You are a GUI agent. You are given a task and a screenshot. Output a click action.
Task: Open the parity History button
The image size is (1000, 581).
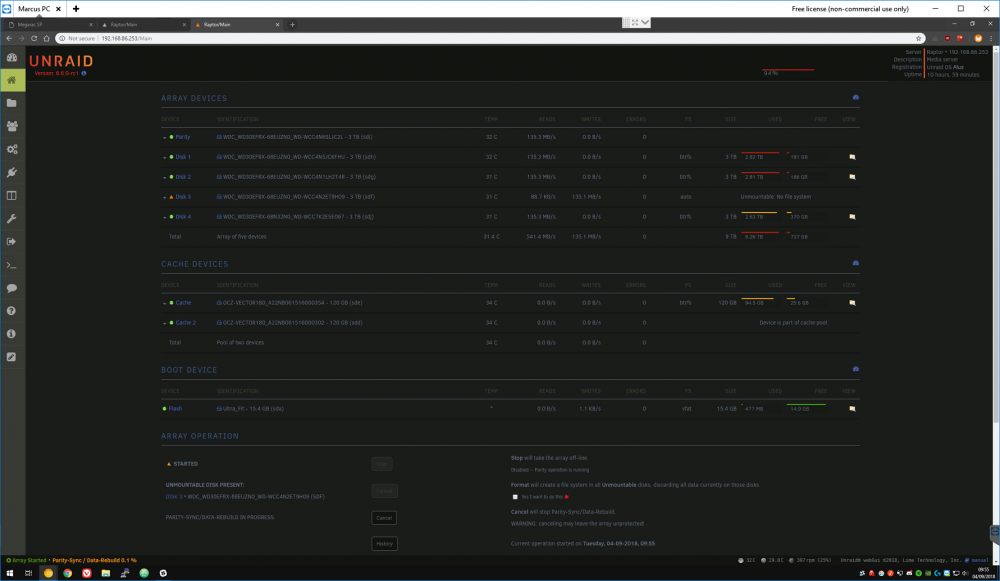coord(385,544)
